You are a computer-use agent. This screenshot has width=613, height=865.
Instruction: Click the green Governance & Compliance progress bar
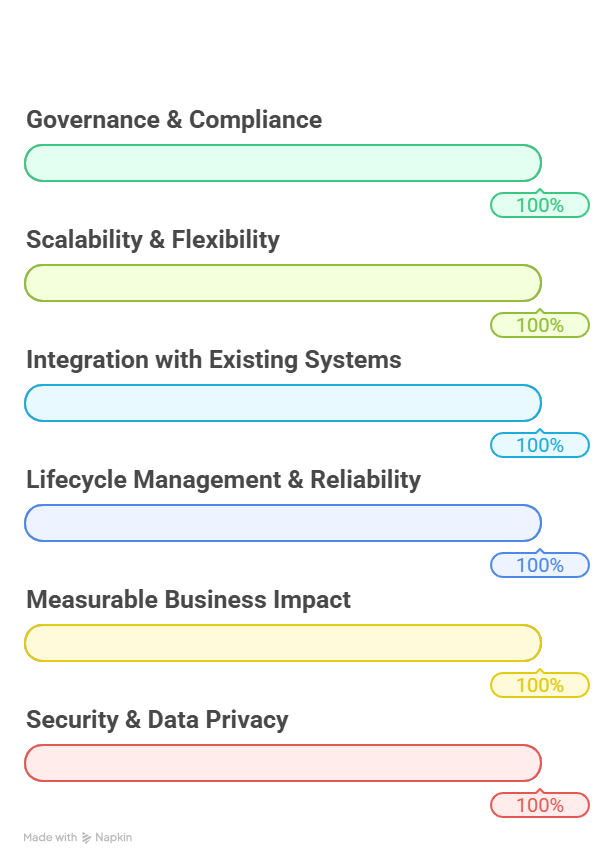click(x=282, y=163)
